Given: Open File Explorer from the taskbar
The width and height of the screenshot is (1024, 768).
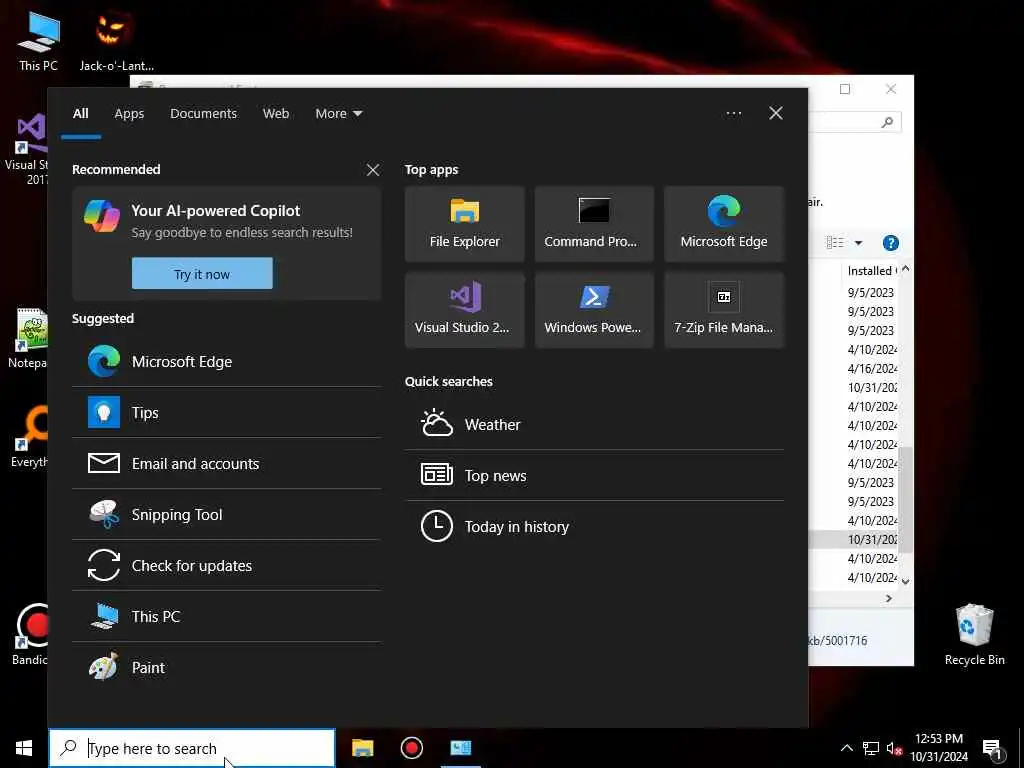Looking at the screenshot, I should pyautogui.click(x=362, y=748).
